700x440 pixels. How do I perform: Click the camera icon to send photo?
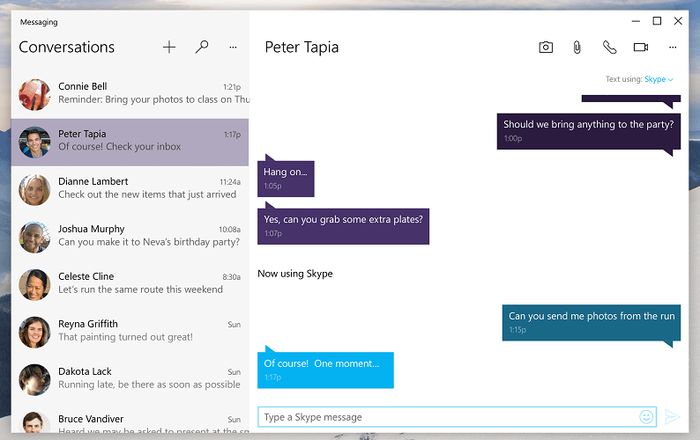[x=545, y=47]
